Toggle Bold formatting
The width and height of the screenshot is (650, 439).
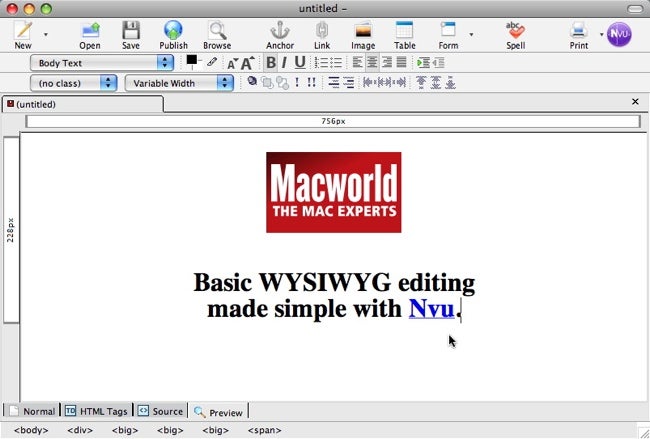click(x=271, y=63)
